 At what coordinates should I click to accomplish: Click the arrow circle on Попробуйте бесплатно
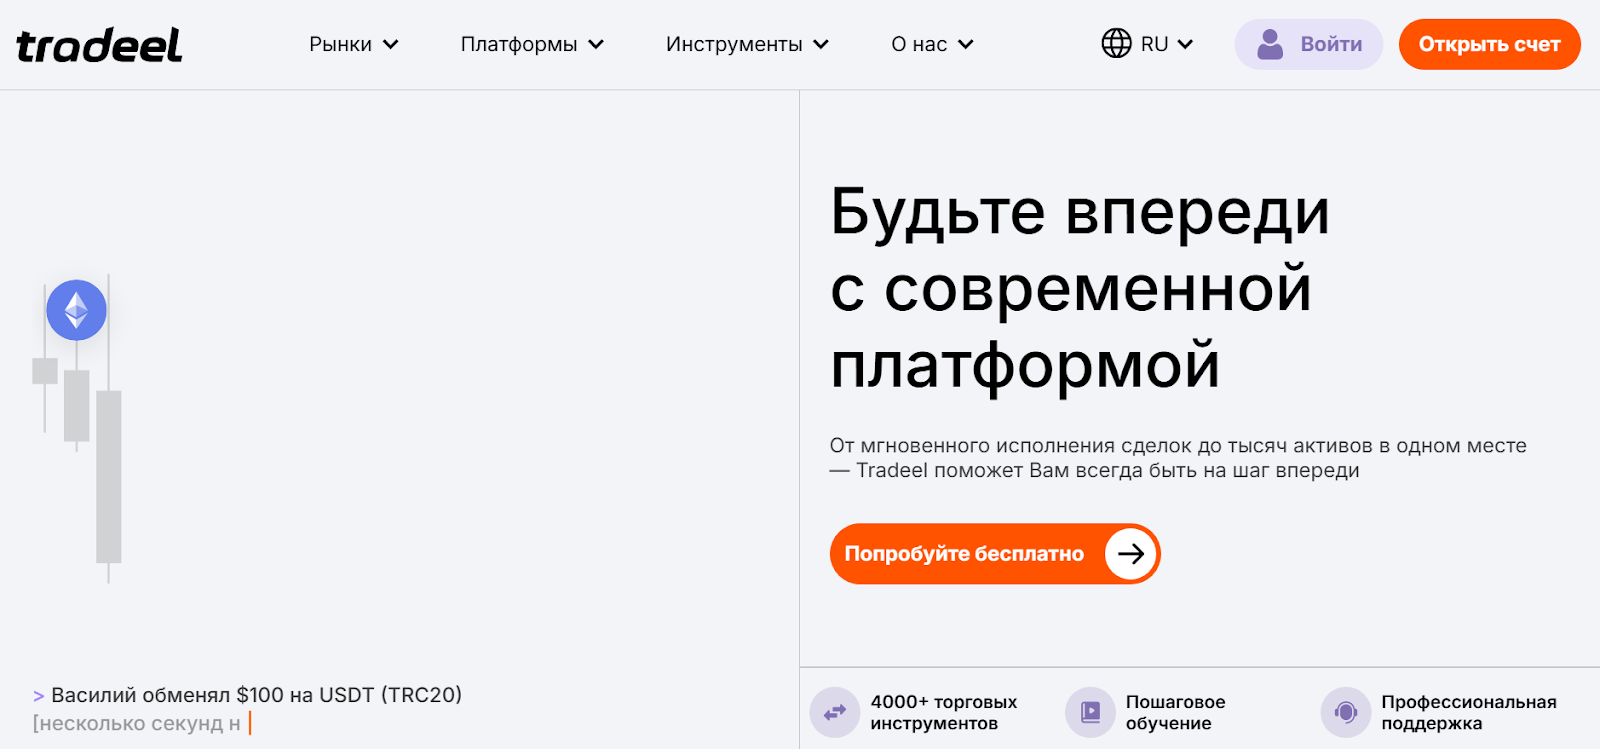tap(1131, 554)
